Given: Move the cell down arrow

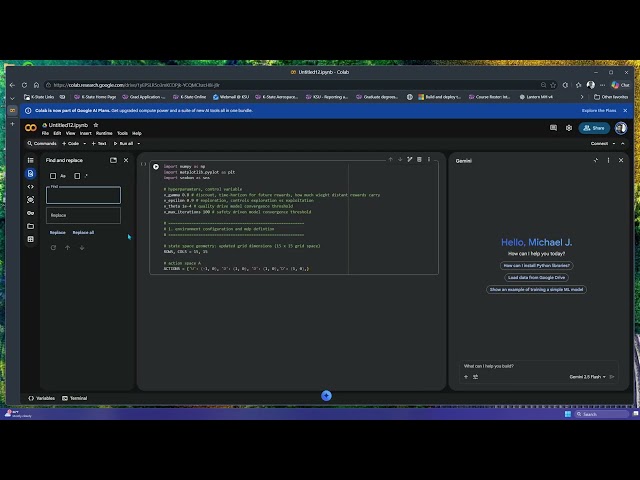Looking at the screenshot, I should tap(400, 160).
